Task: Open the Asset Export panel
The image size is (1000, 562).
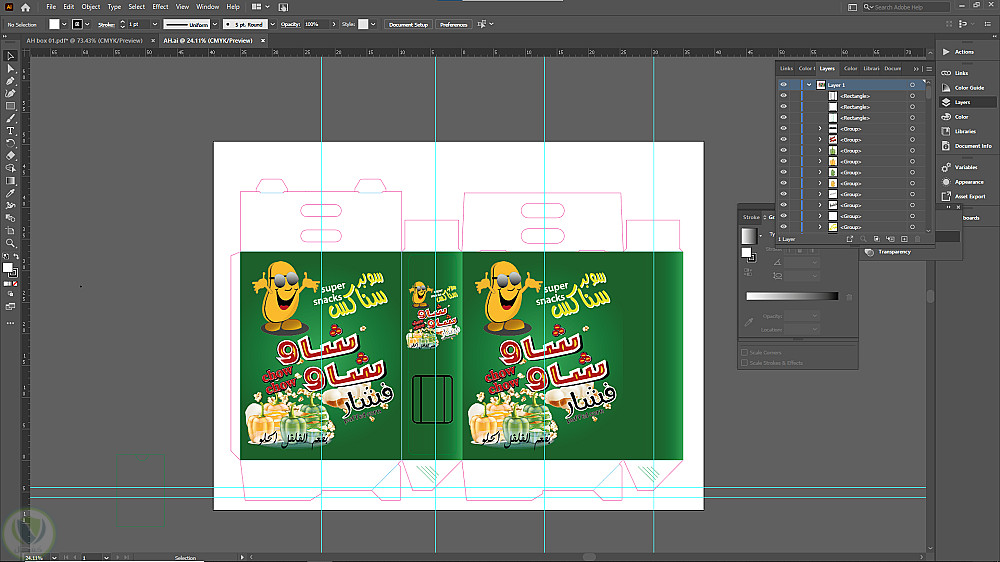Action: [x=969, y=196]
